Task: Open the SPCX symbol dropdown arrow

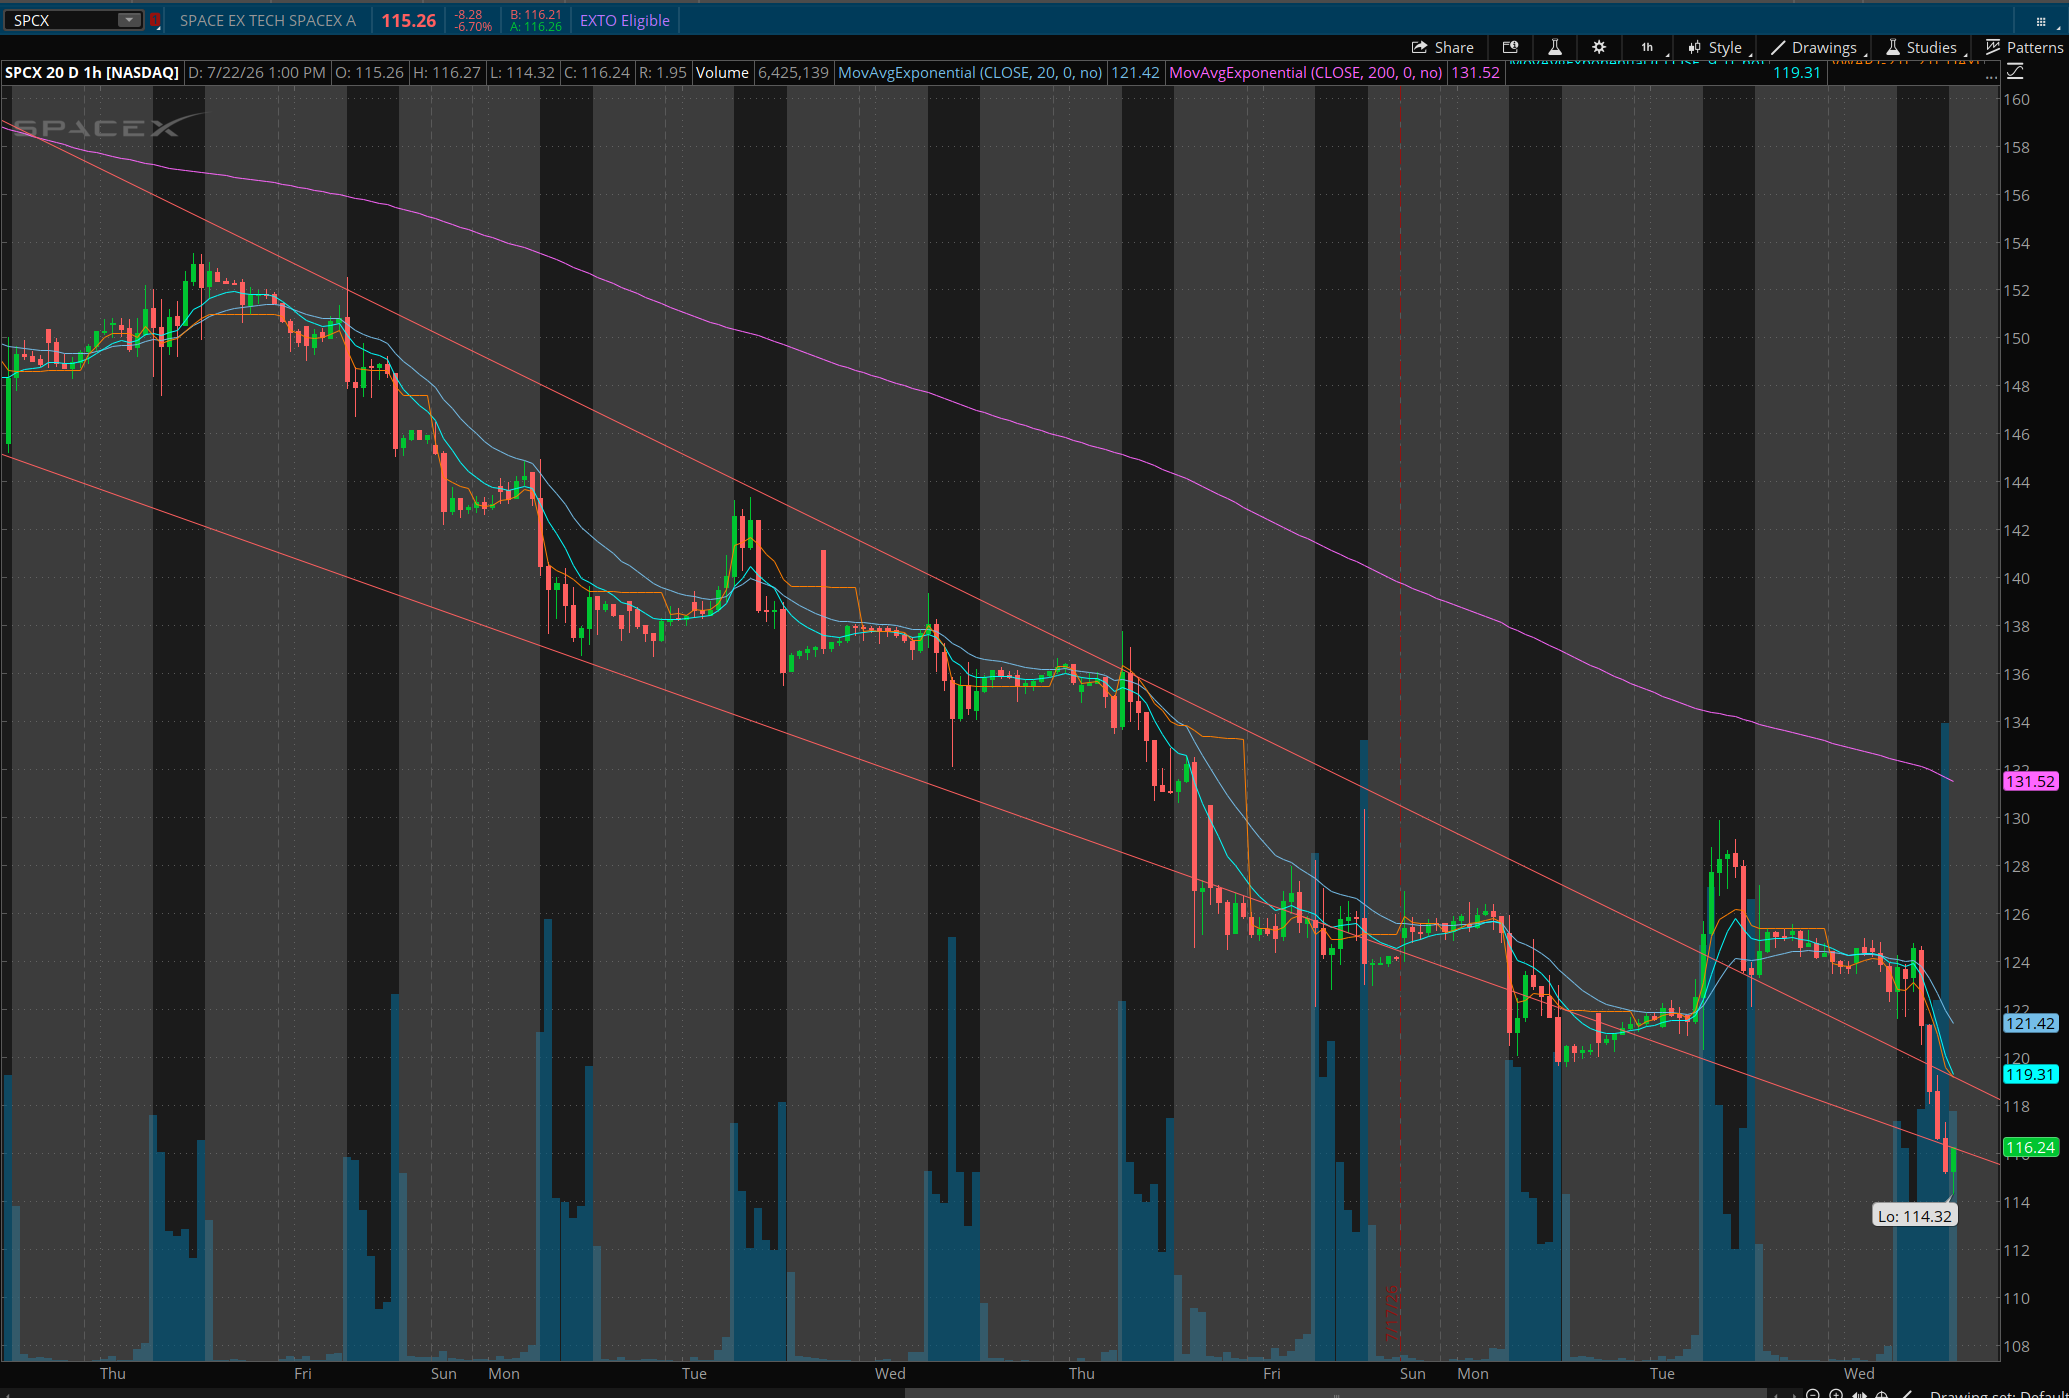Action: pyautogui.click(x=129, y=20)
